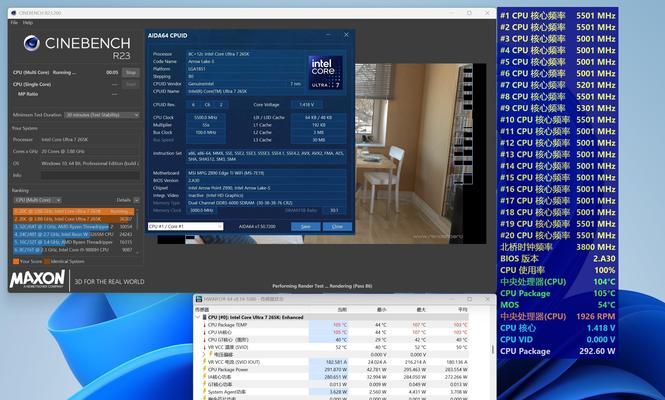Click the Close button in AIDA64 CPUID
The width and height of the screenshot is (665, 400).
click(x=337, y=227)
